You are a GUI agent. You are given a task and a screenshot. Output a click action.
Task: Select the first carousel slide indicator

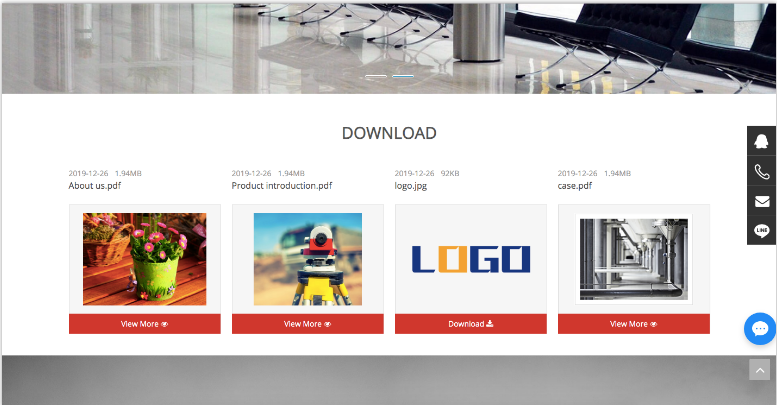376,76
